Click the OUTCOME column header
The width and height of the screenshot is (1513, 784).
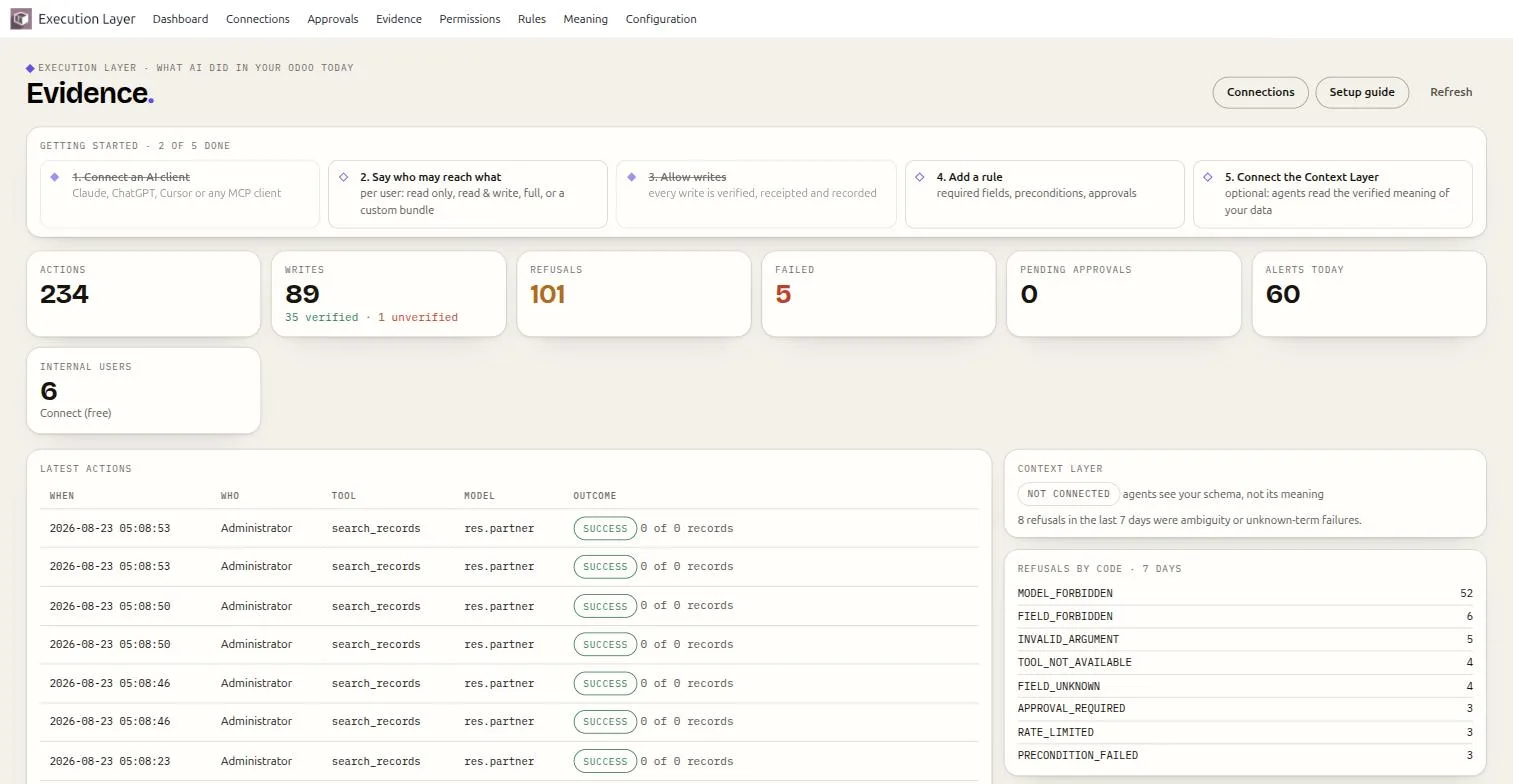tap(595, 496)
